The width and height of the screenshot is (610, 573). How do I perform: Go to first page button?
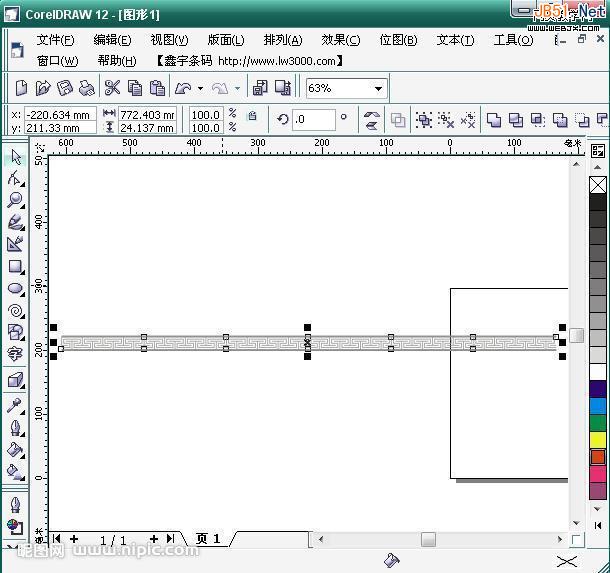point(56,539)
